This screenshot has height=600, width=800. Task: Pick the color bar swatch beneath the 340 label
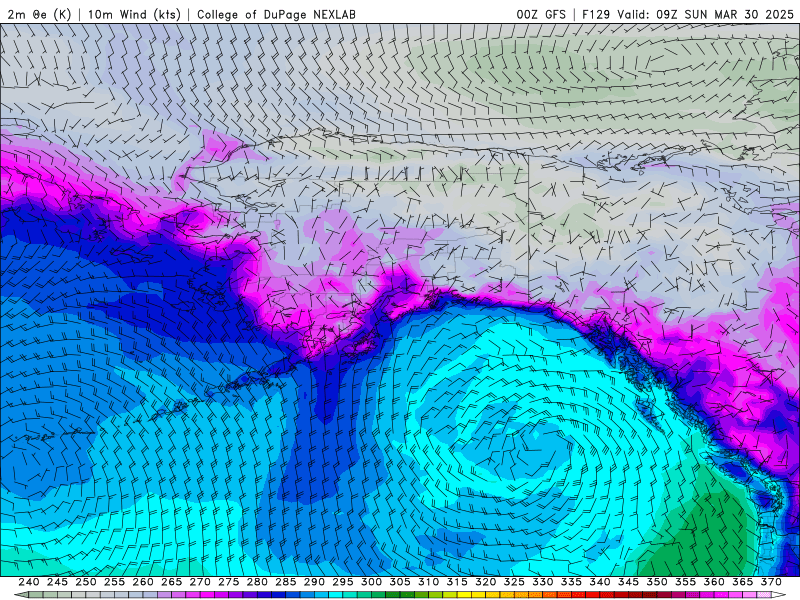click(607, 595)
